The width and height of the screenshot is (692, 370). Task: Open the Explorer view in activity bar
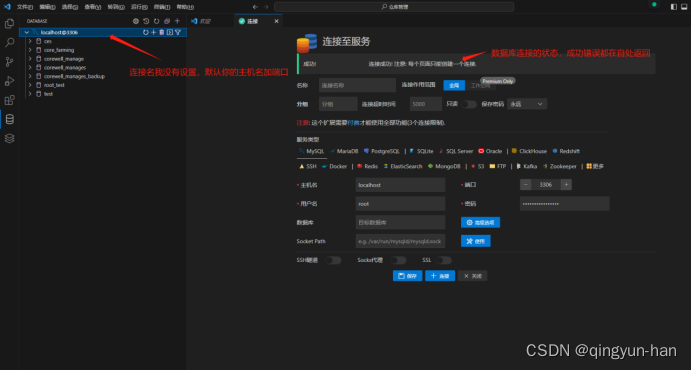(x=9, y=23)
